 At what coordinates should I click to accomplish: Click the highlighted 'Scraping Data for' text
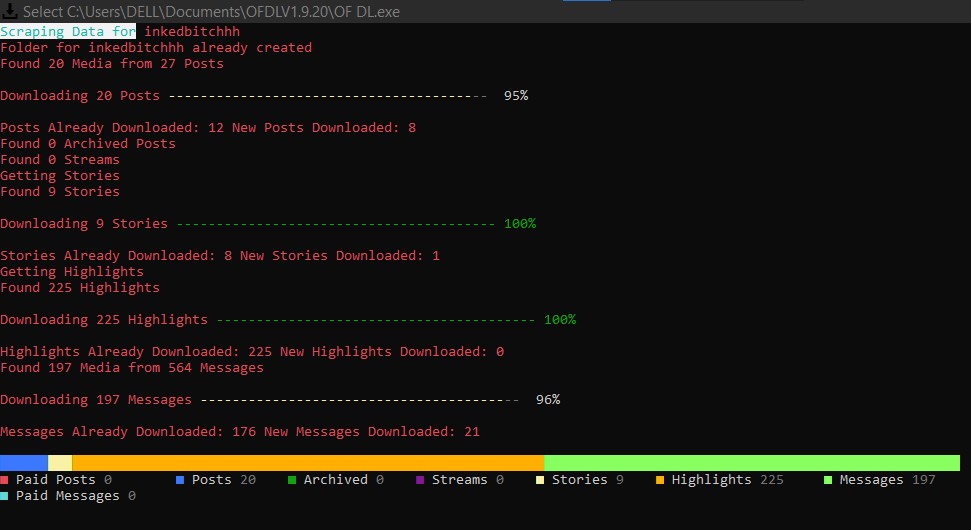click(68, 32)
